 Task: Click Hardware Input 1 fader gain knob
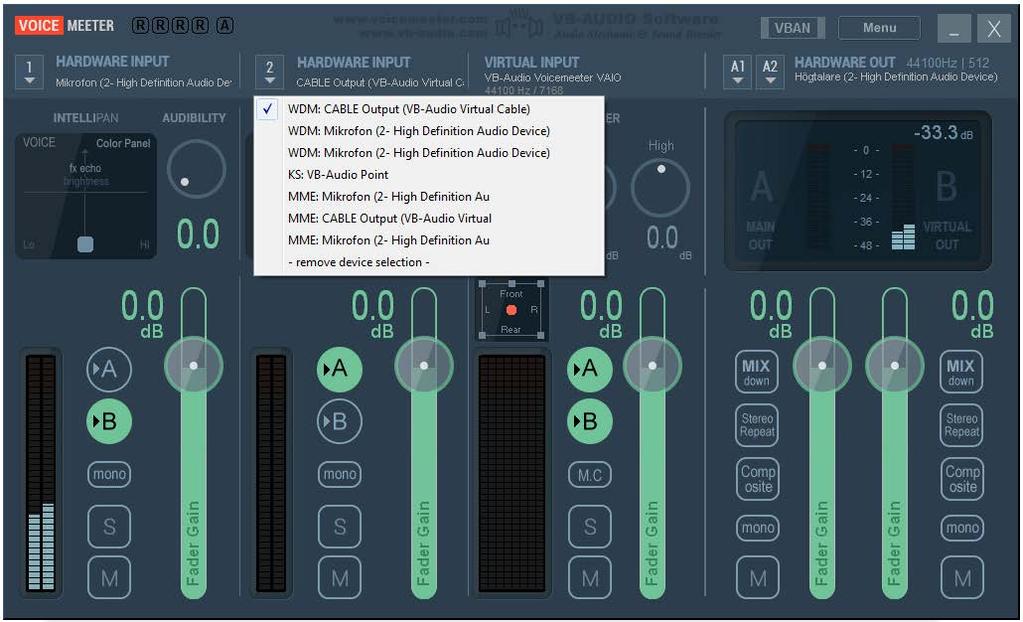point(193,365)
